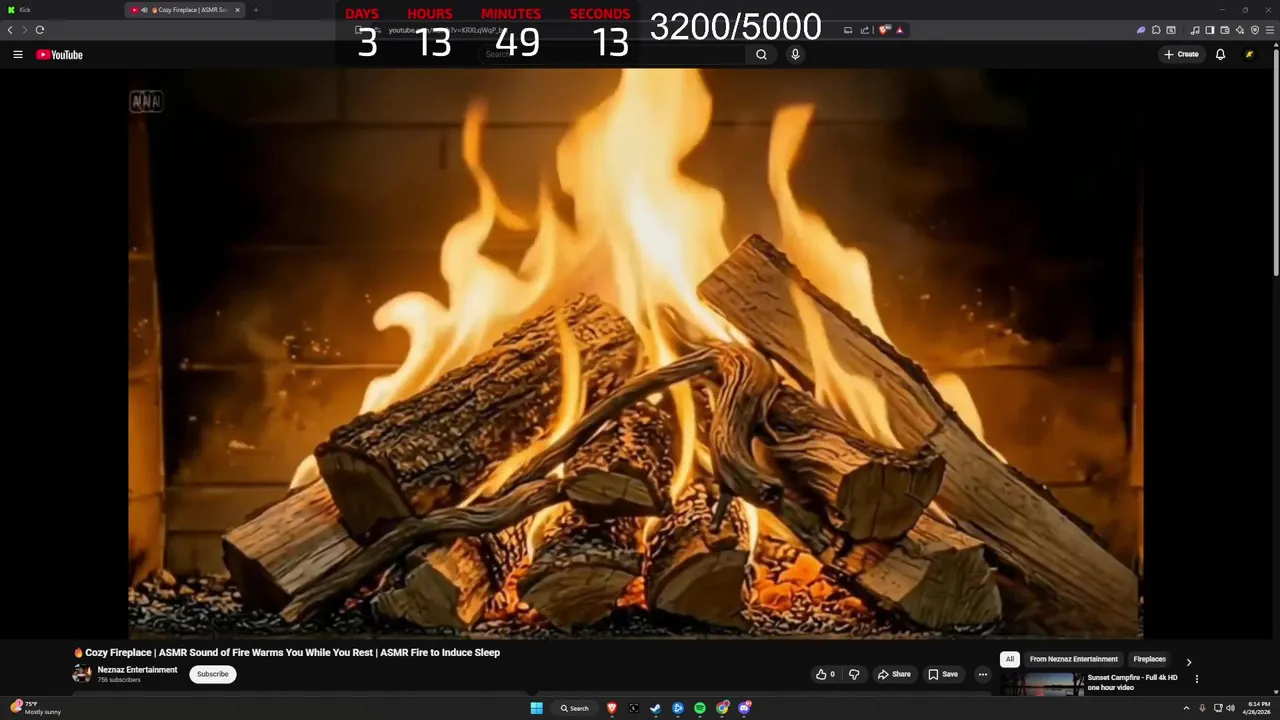Image resolution: width=1280 pixels, height=720 pixels.
Task: Open the YouTube account avatar menu
Action: pyautogui.click(x=1249, y=55)
